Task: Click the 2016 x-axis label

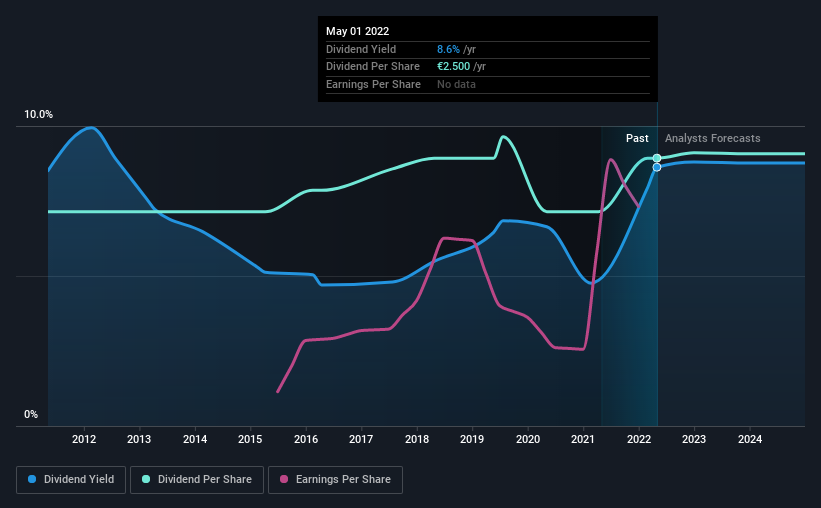Action: coord(306,439)
